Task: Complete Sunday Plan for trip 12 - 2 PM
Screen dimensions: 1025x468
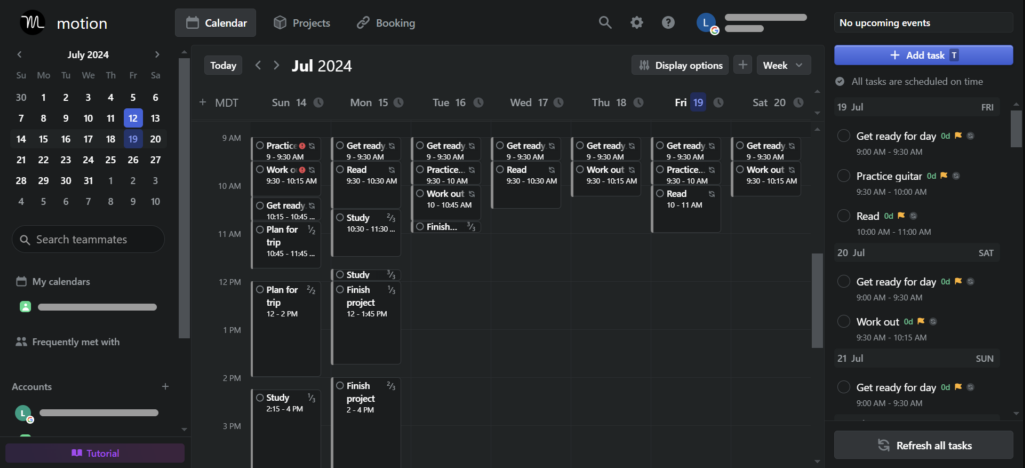Action: 260,290
